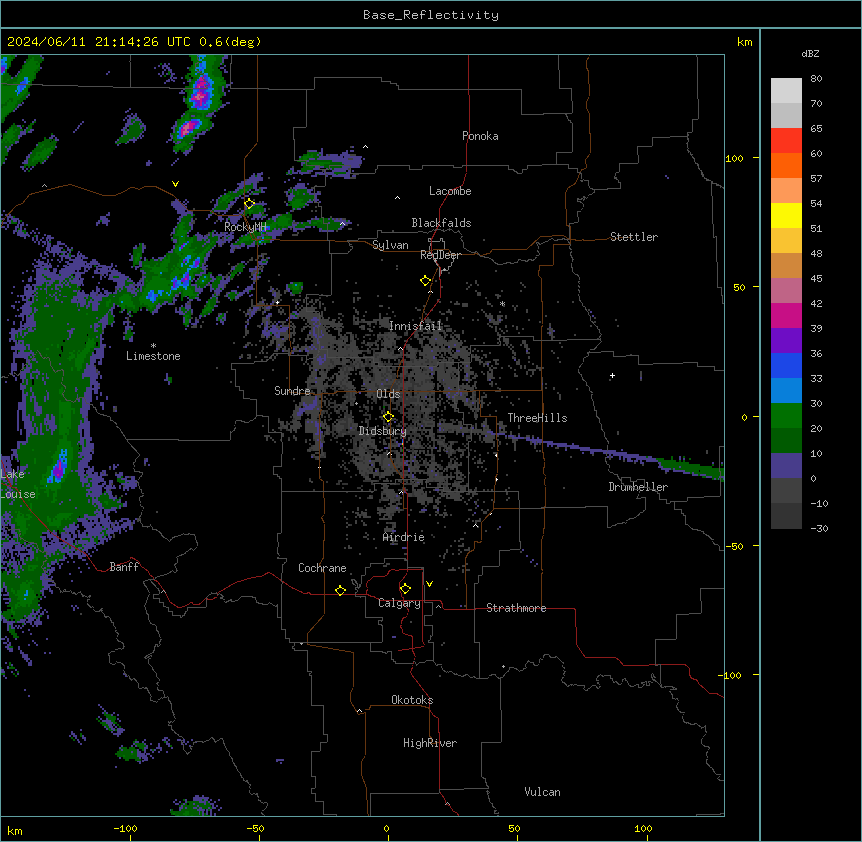
Task: Select the yellow V marker northwest of RockyMH
Action: click(175, 184)
